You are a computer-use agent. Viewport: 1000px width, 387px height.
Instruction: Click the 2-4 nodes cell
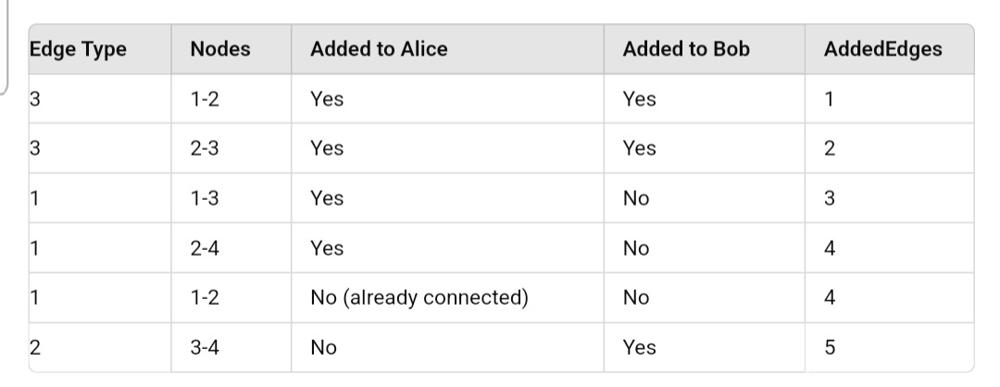click(231, 247)
